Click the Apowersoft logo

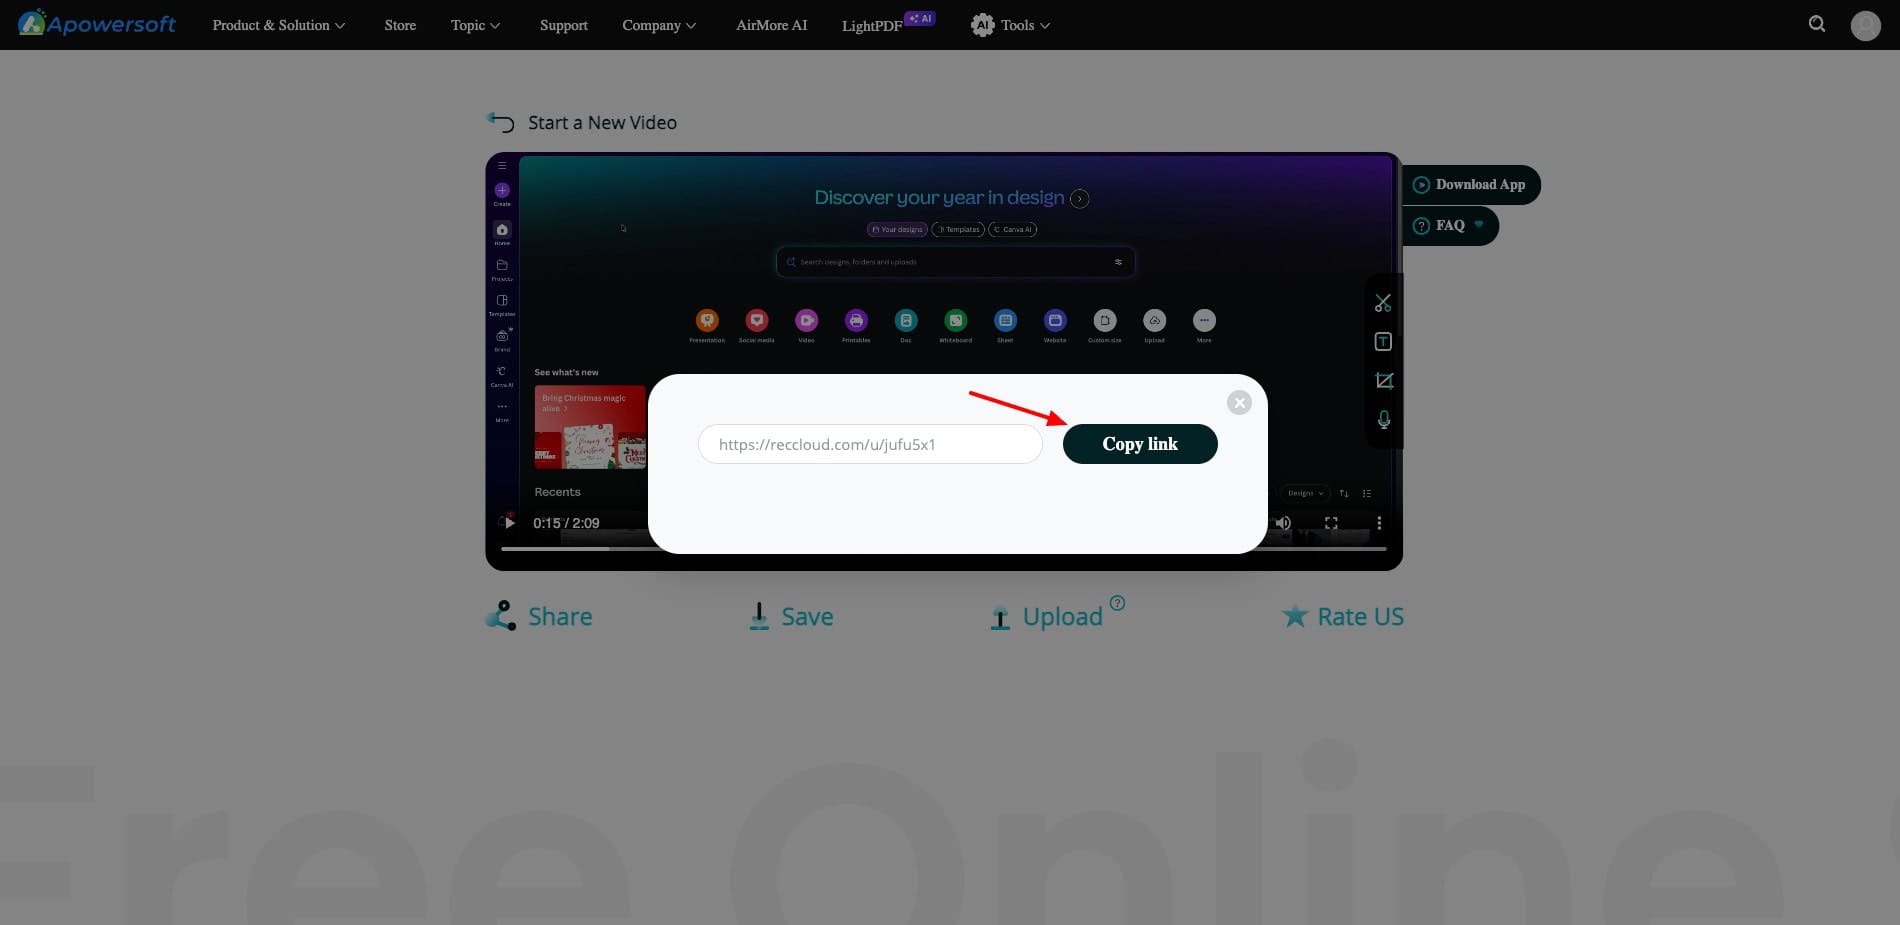coord(97,24)
